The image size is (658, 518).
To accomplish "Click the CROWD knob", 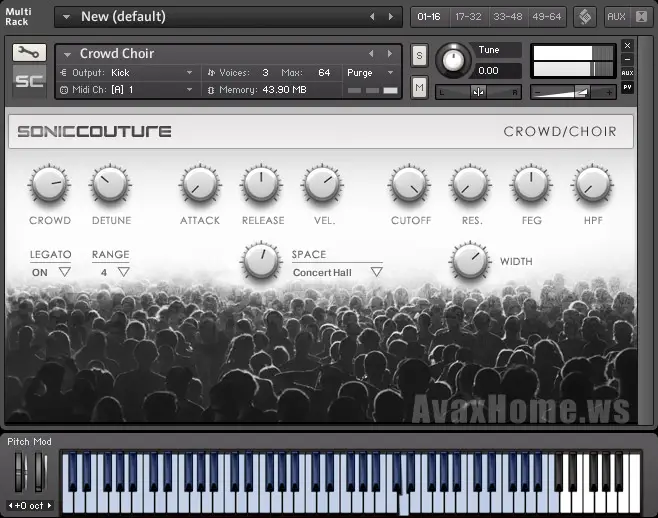I will coord(50,185).
